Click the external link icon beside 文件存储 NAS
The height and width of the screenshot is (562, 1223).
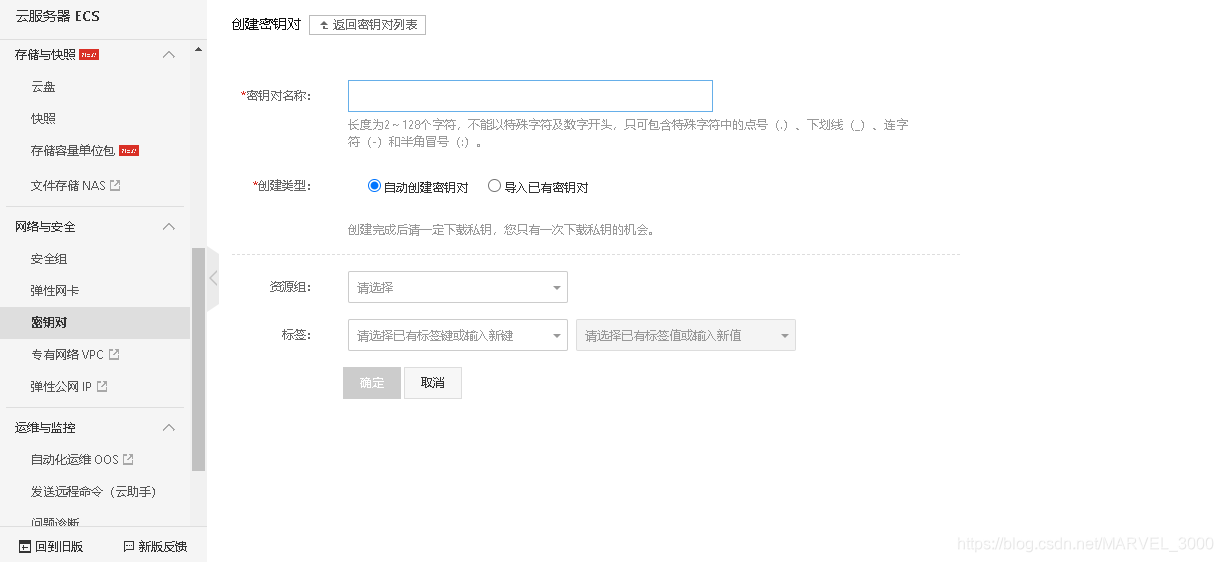[x=115, y=186]
